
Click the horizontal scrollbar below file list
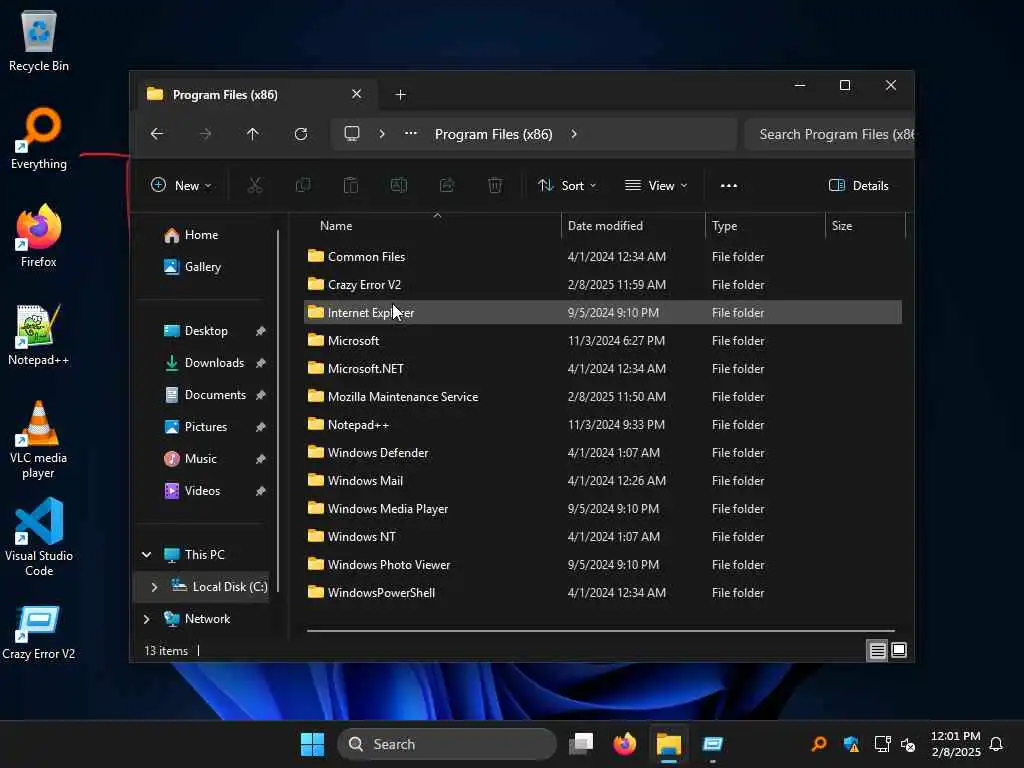[600, 631]
